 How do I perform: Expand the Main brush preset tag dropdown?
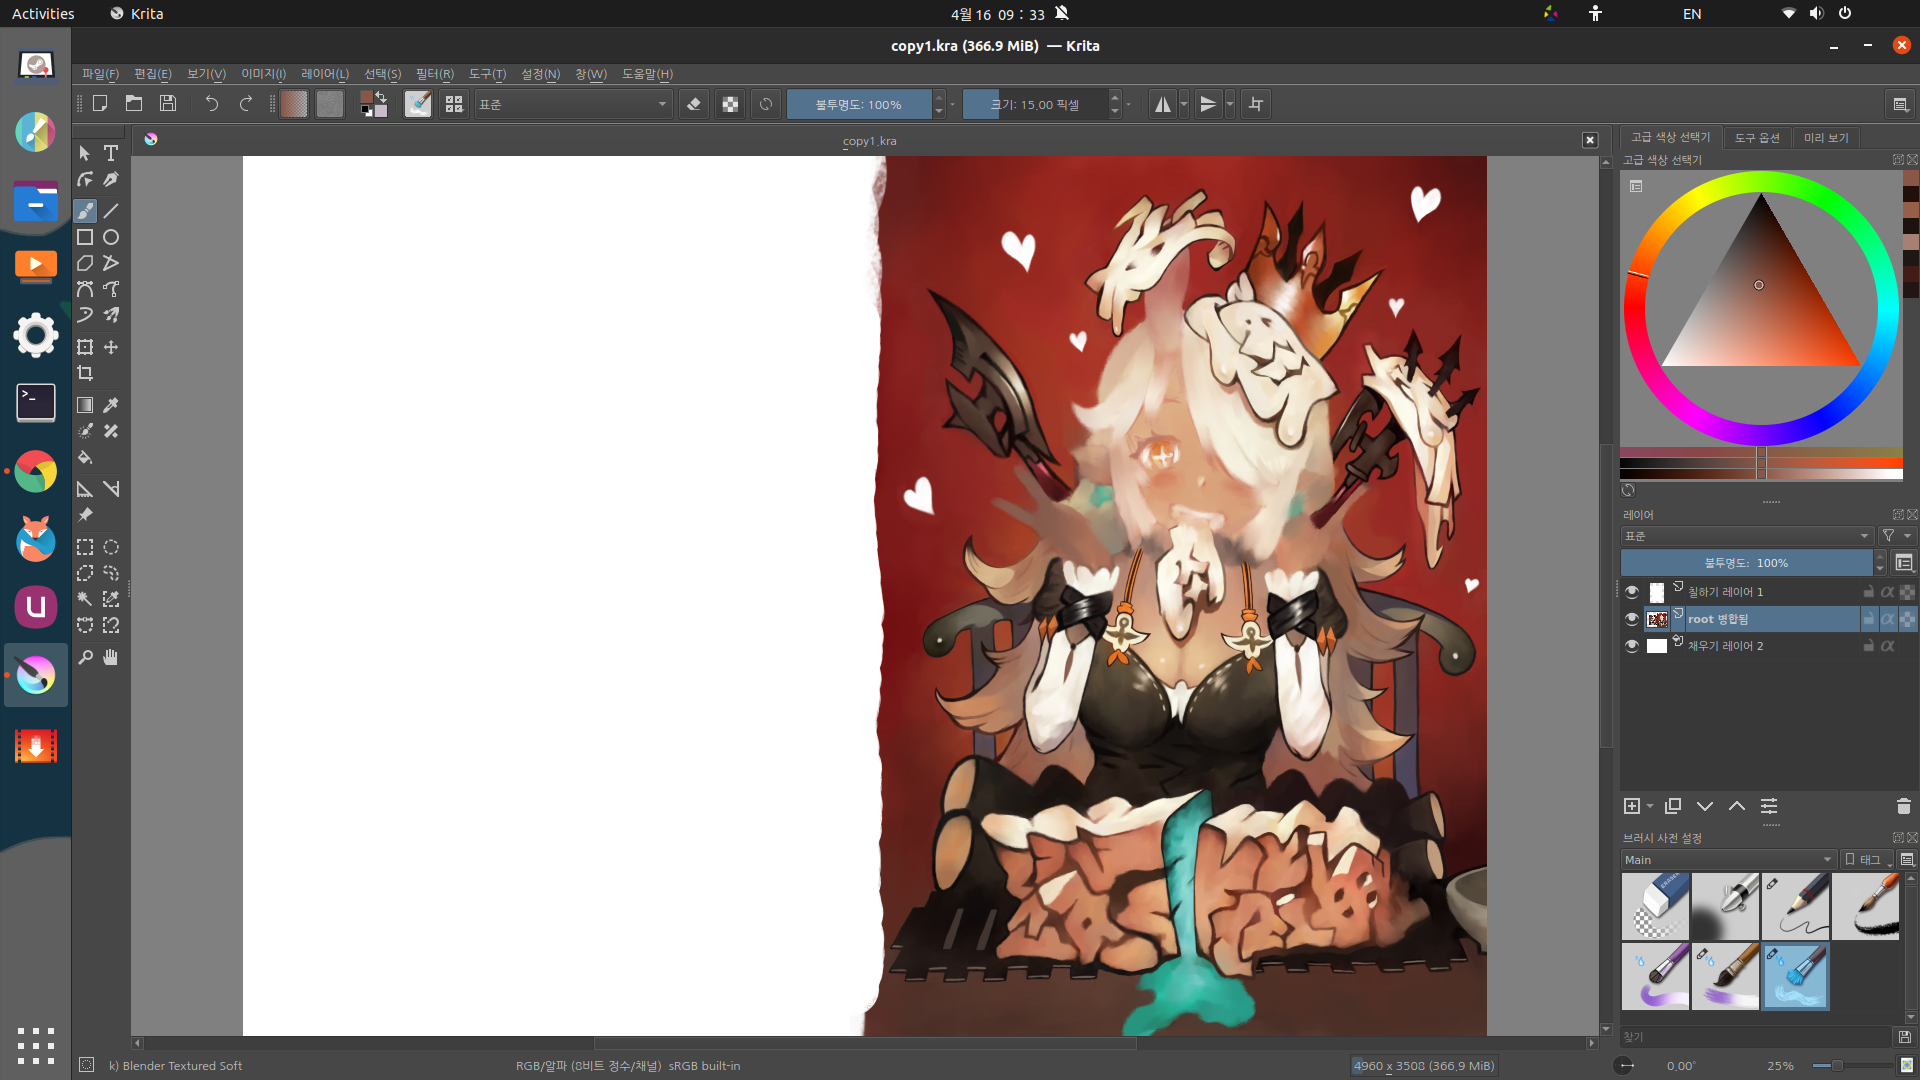tap(1728, 860)
